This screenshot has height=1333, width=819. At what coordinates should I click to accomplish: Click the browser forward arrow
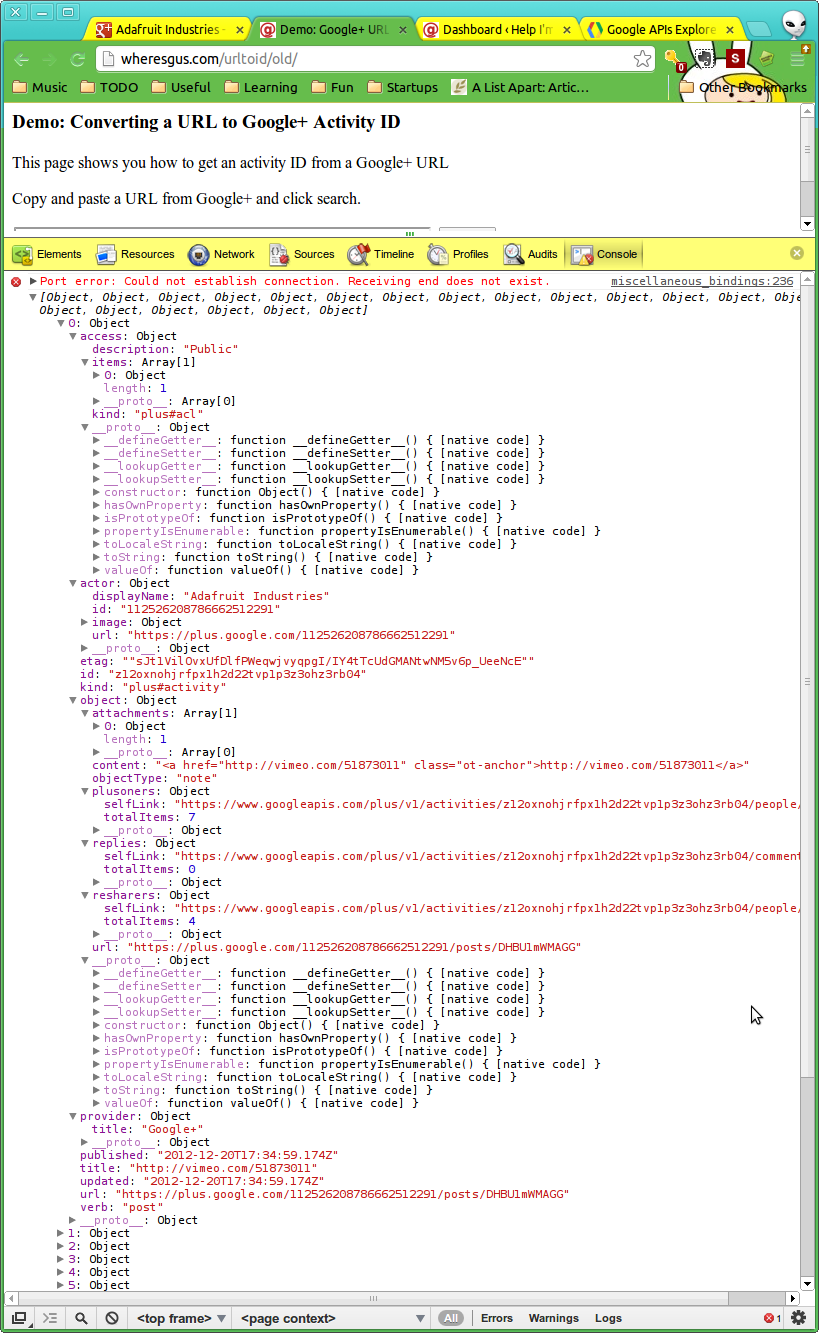(50, 59)
